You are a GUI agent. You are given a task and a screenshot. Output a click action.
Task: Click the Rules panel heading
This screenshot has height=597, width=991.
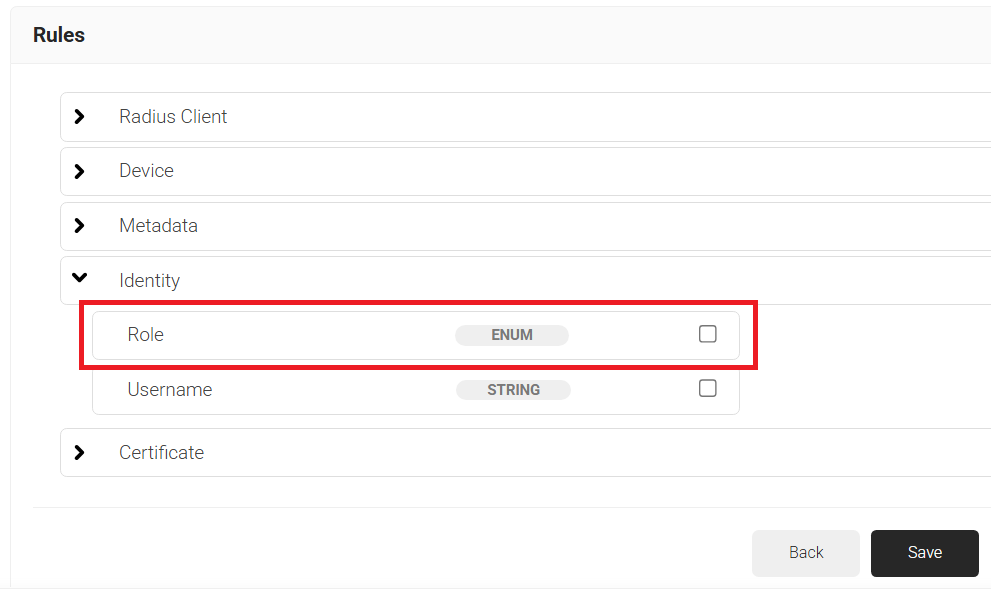coord(59,35)
